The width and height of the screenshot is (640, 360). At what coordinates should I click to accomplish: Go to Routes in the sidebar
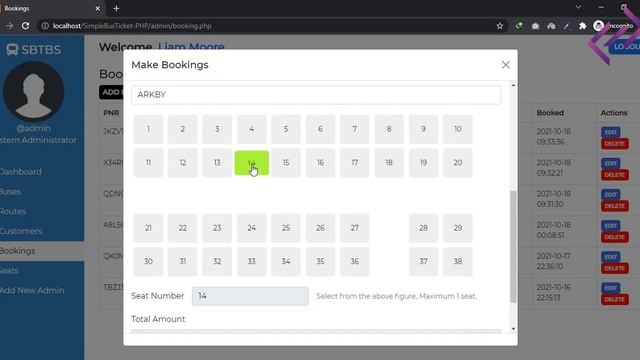point(13,211)
